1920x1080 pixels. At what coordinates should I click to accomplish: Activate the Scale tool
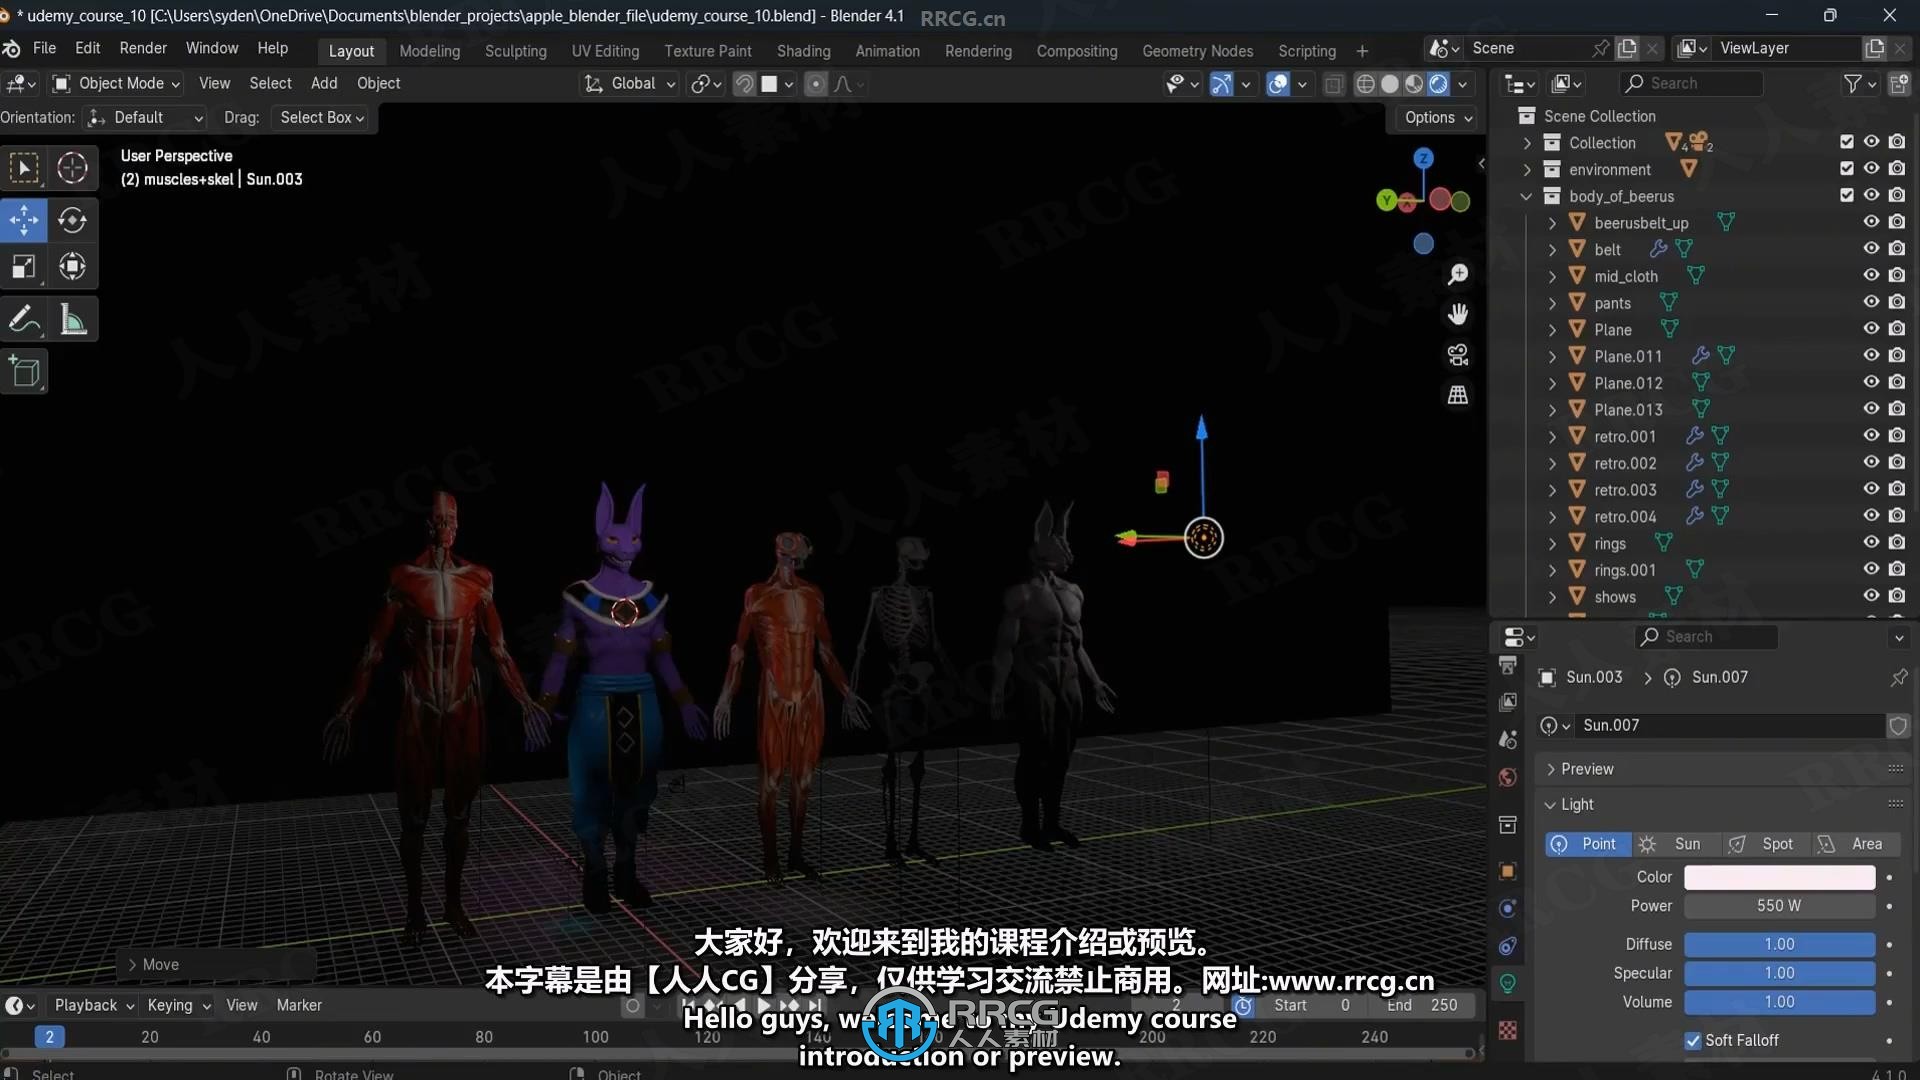click(x=24, y=267)
